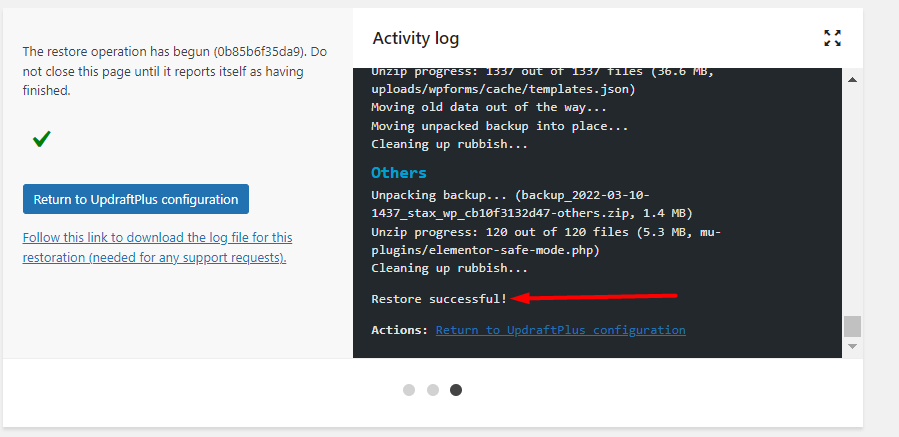Click the scrollbar up arrow in log
The image size is (899, 437).
click(x=852, y=80)
